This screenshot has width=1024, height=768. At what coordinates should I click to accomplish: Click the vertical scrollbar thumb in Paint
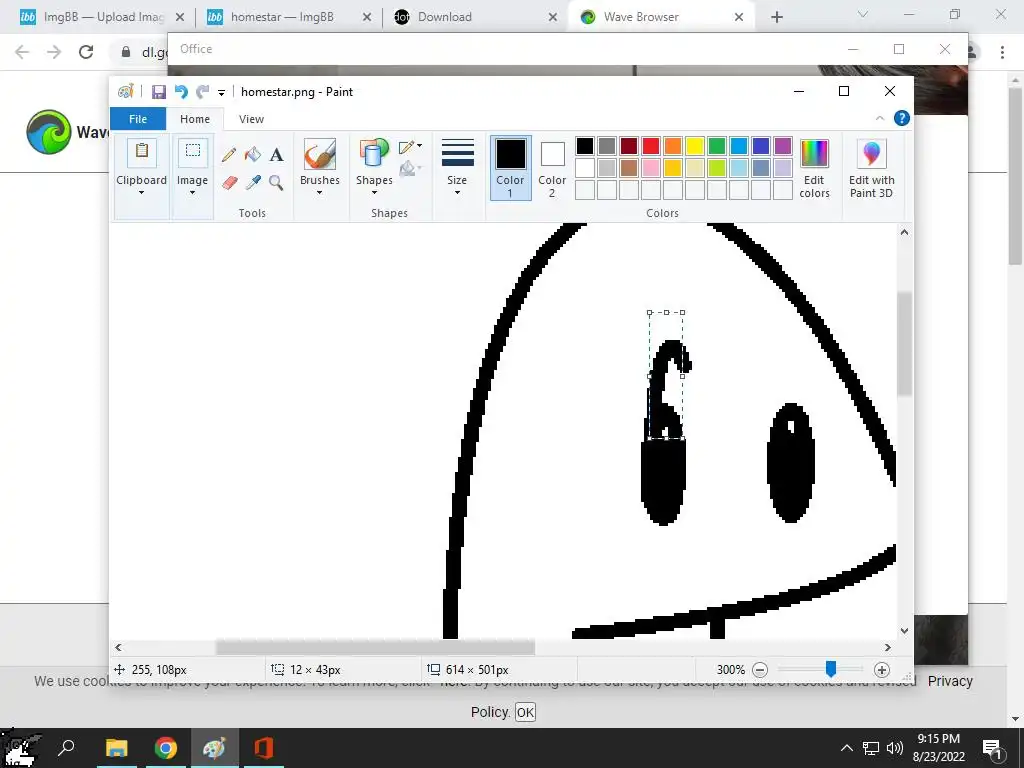[904, 344]
